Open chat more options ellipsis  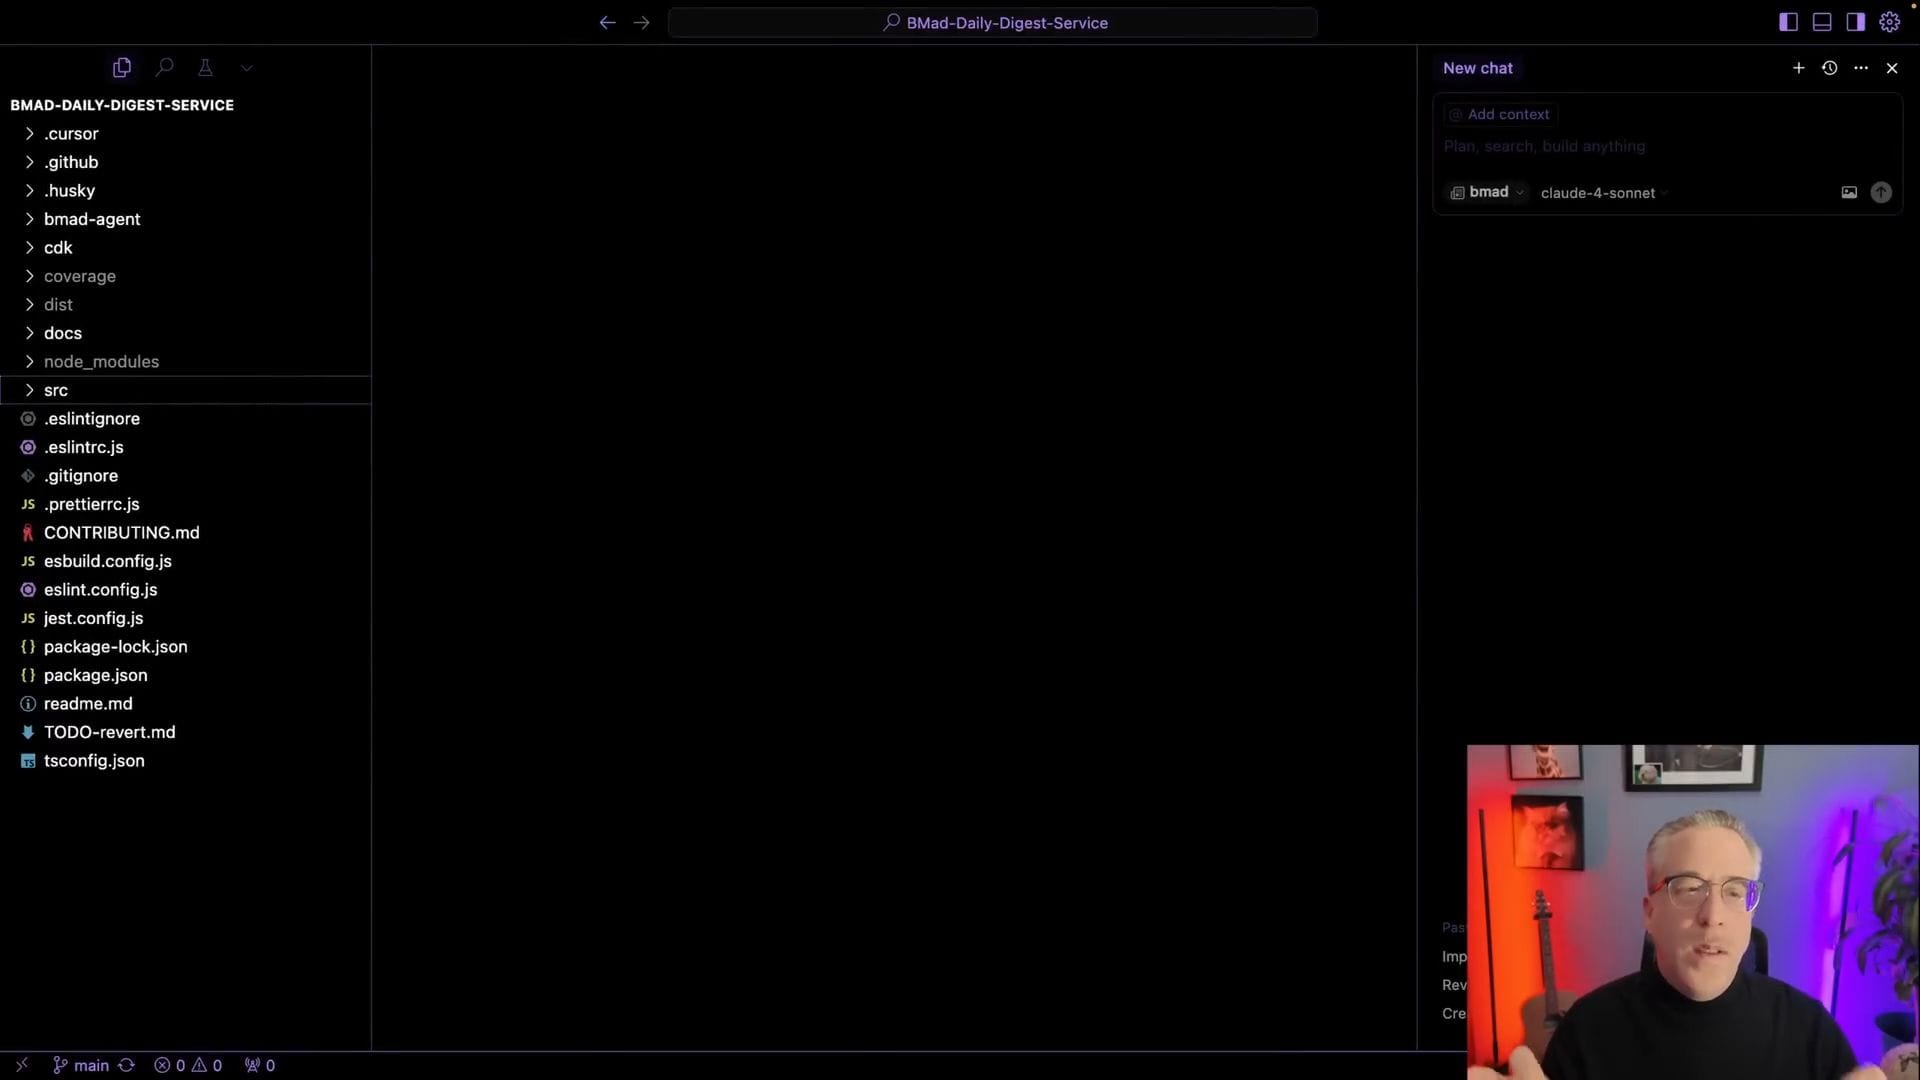[1860, 68]
